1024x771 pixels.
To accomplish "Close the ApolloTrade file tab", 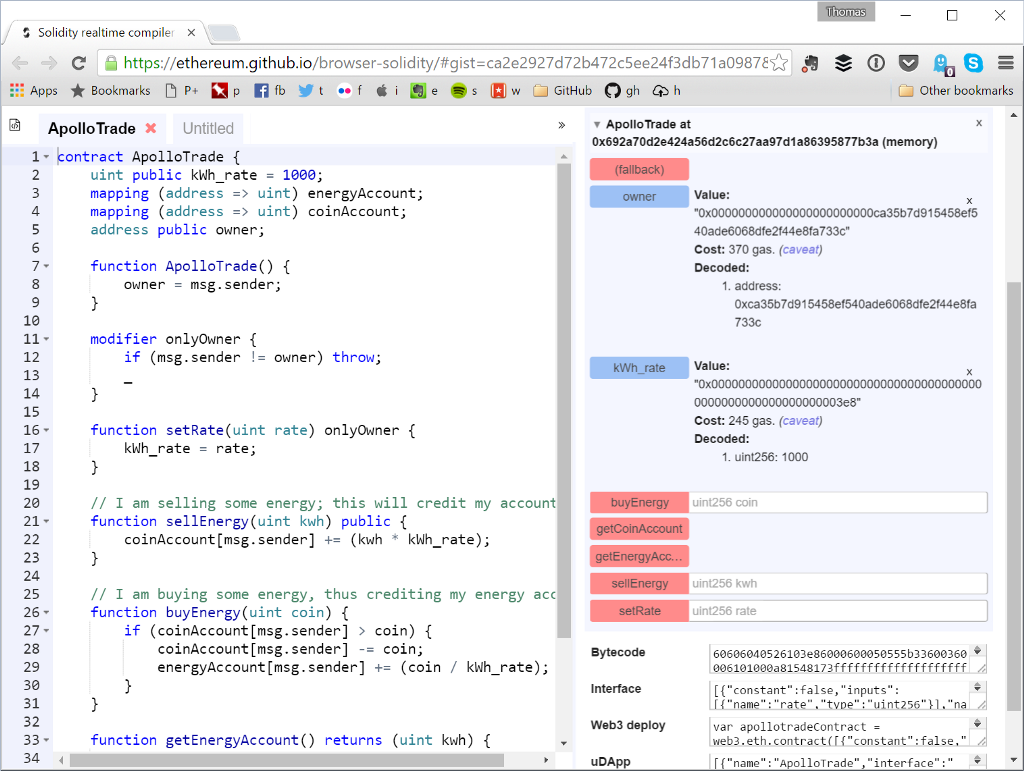I will pos(151,128).
